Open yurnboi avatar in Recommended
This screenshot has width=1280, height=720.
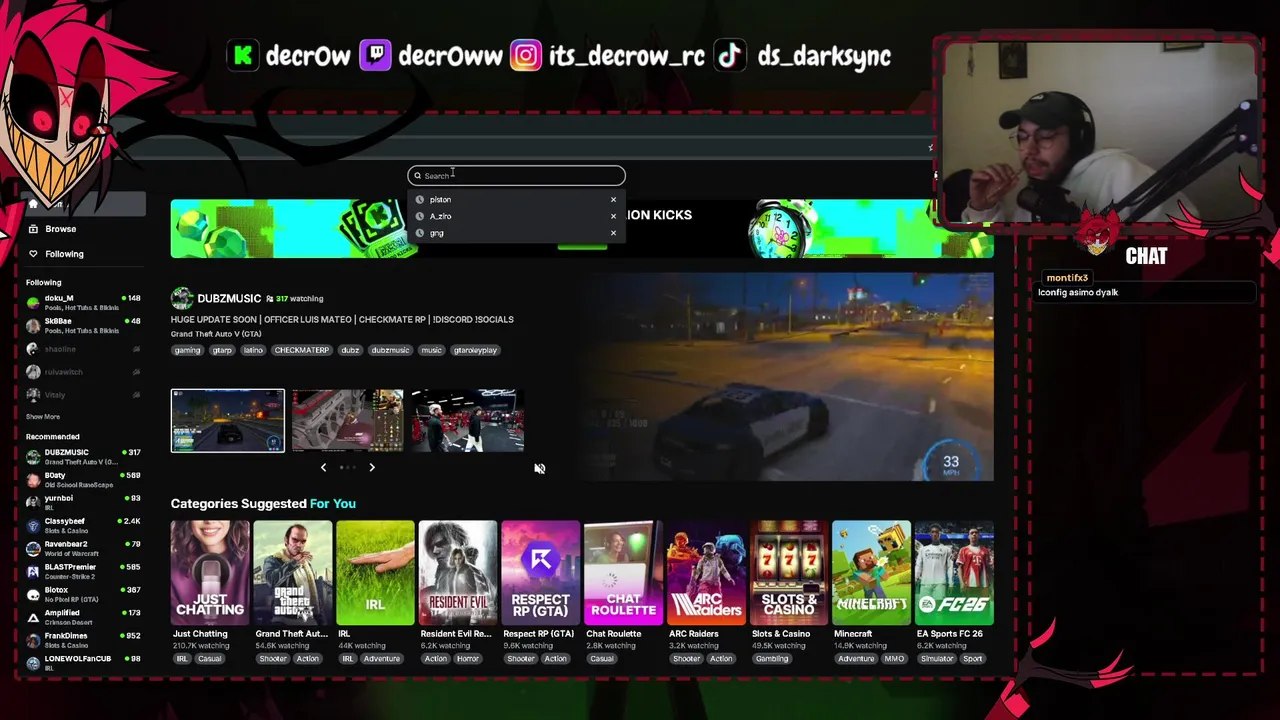pos(33,502)
